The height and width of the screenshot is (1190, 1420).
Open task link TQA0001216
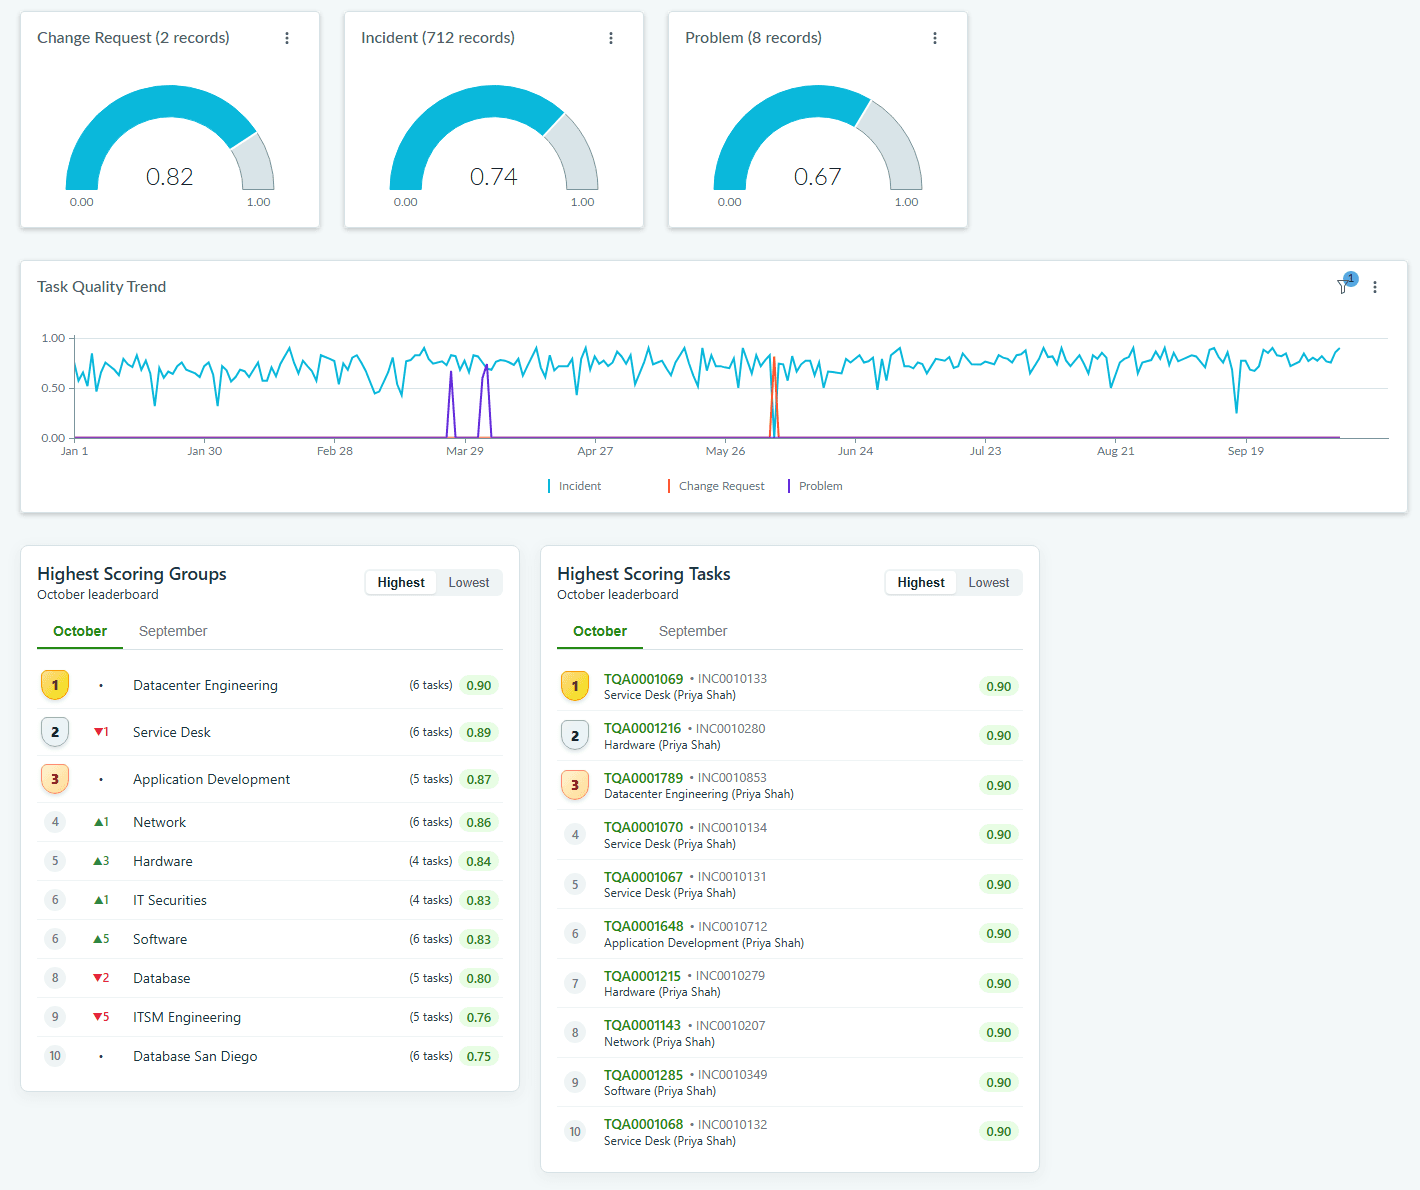coord(642,728)
